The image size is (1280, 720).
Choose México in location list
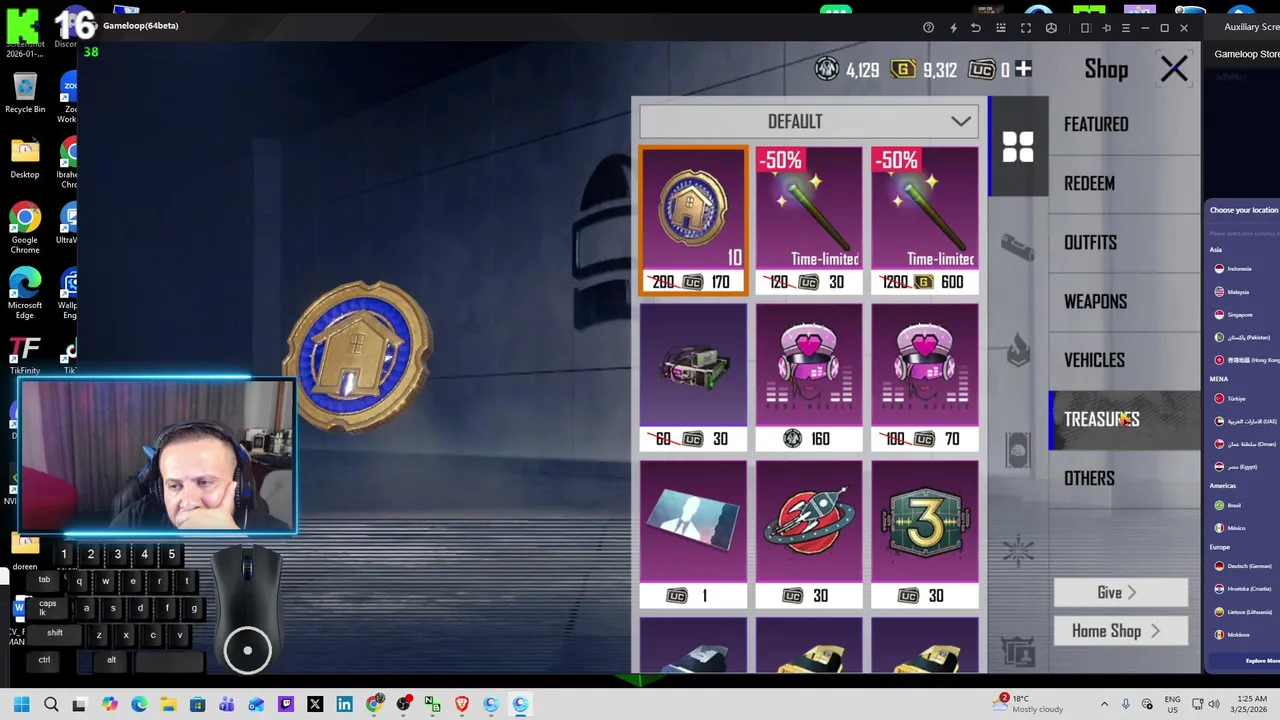[x=1236, y=528]
